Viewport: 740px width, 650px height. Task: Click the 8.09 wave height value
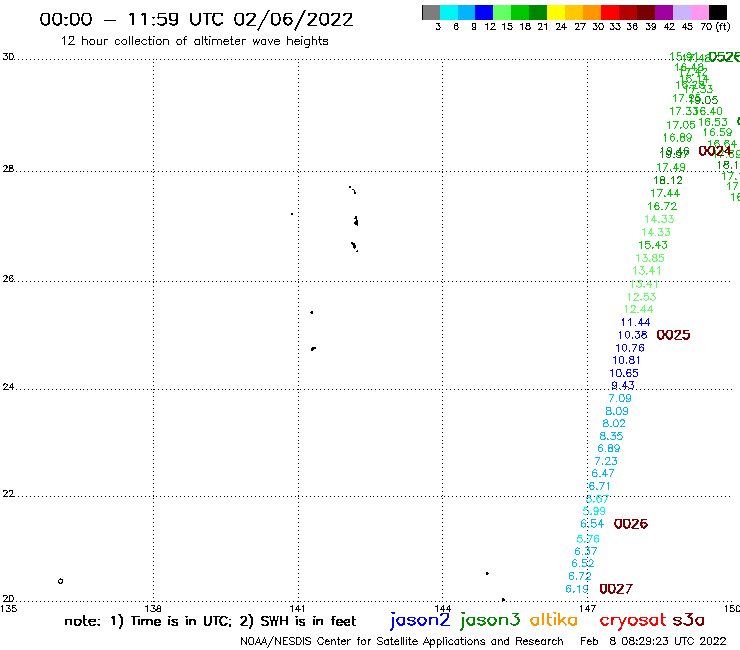pyautogui.click(x=617, y=411)
